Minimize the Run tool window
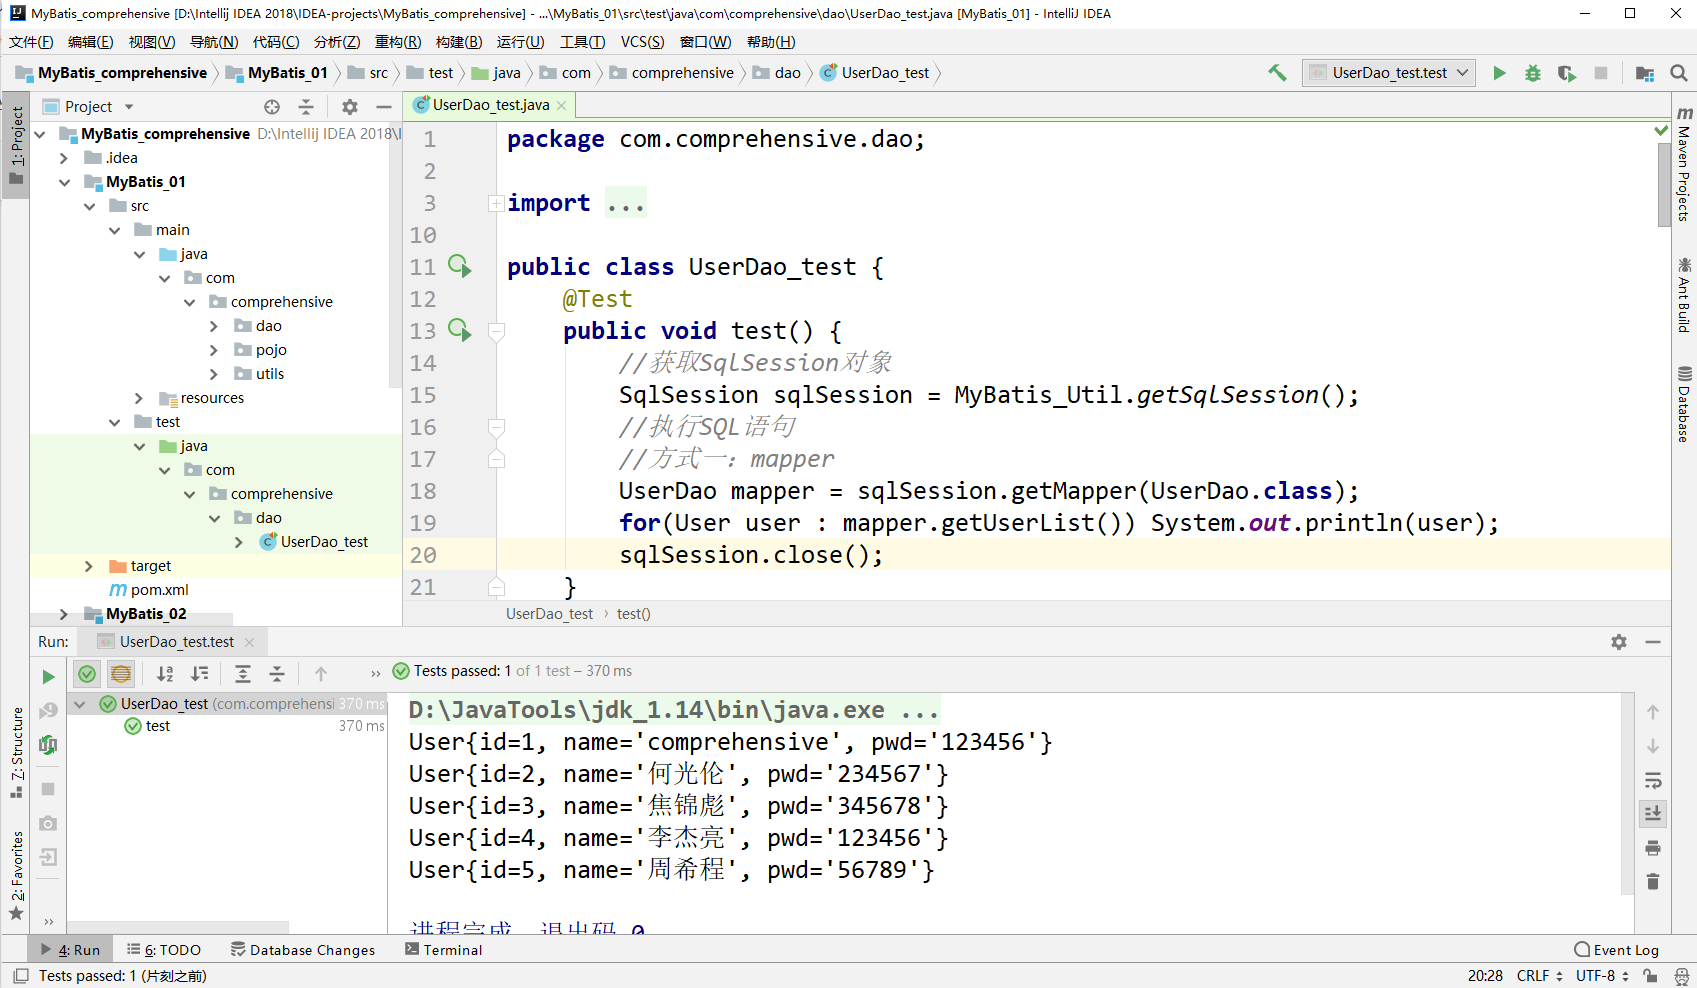Image resolution: width=1697 pixels, height=988 pixels. [1653, 642]
